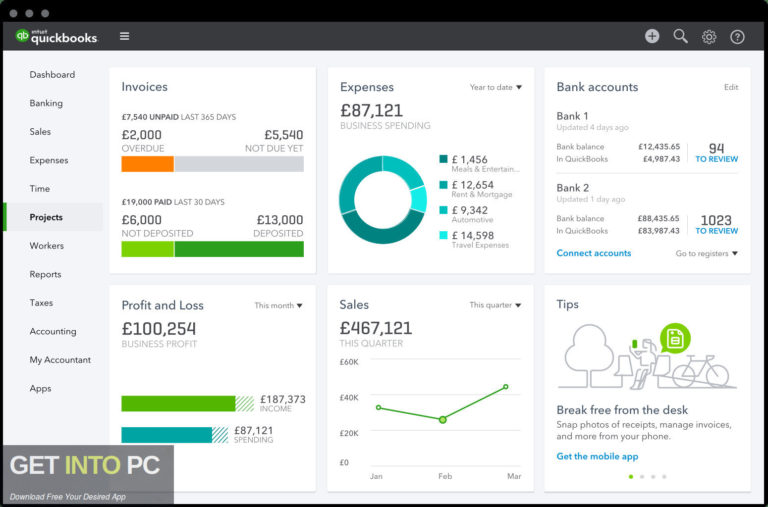Open the settings gear icon
The height and width of the screenshot is (507, 768).
click(x=709, y=37)
